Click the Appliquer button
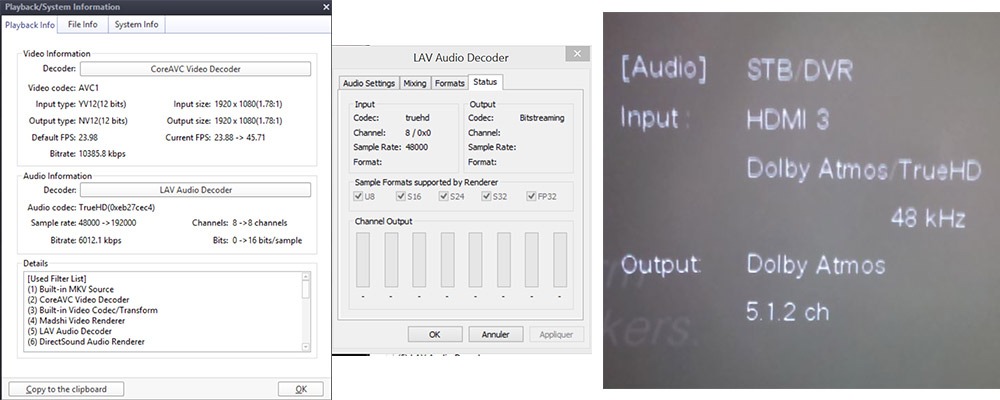The image size is (1000, 400). [x=556, y=334]
